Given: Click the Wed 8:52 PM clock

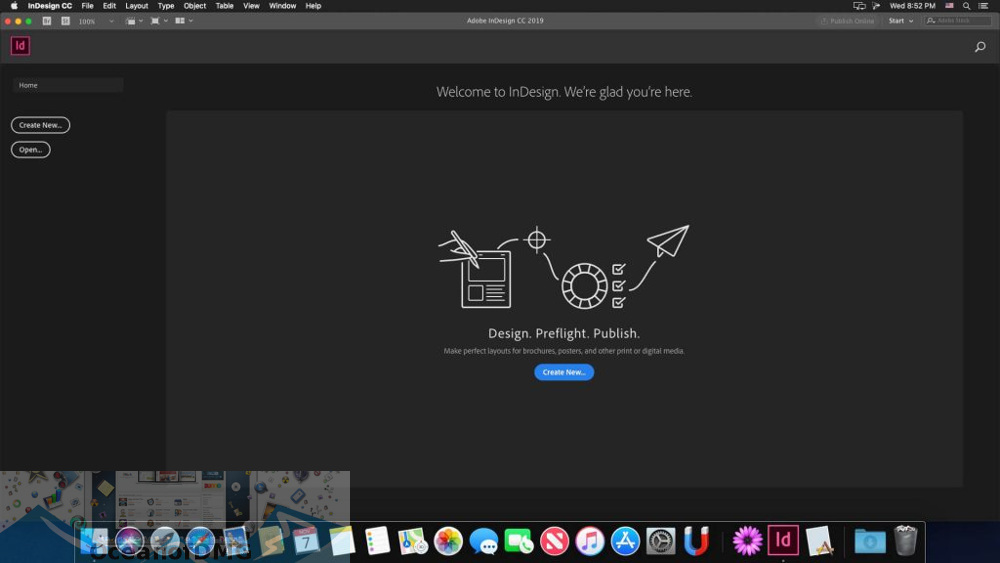Looking at the screenshot, I should coord(913,6).
